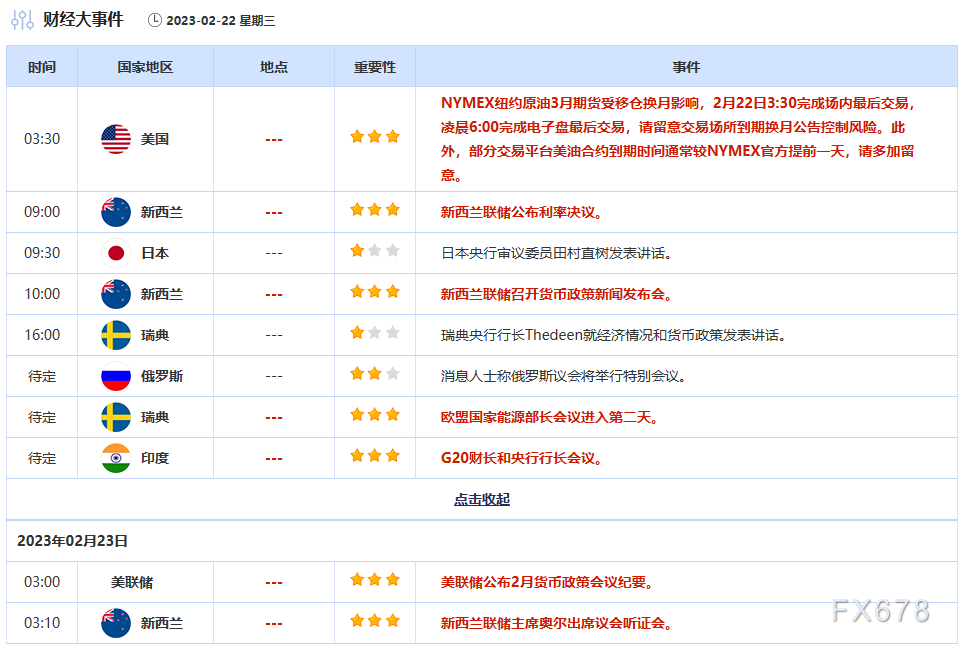The image size is (960, 646).
Task: Click the 日本 flag icon
Action: pos(117,252)
